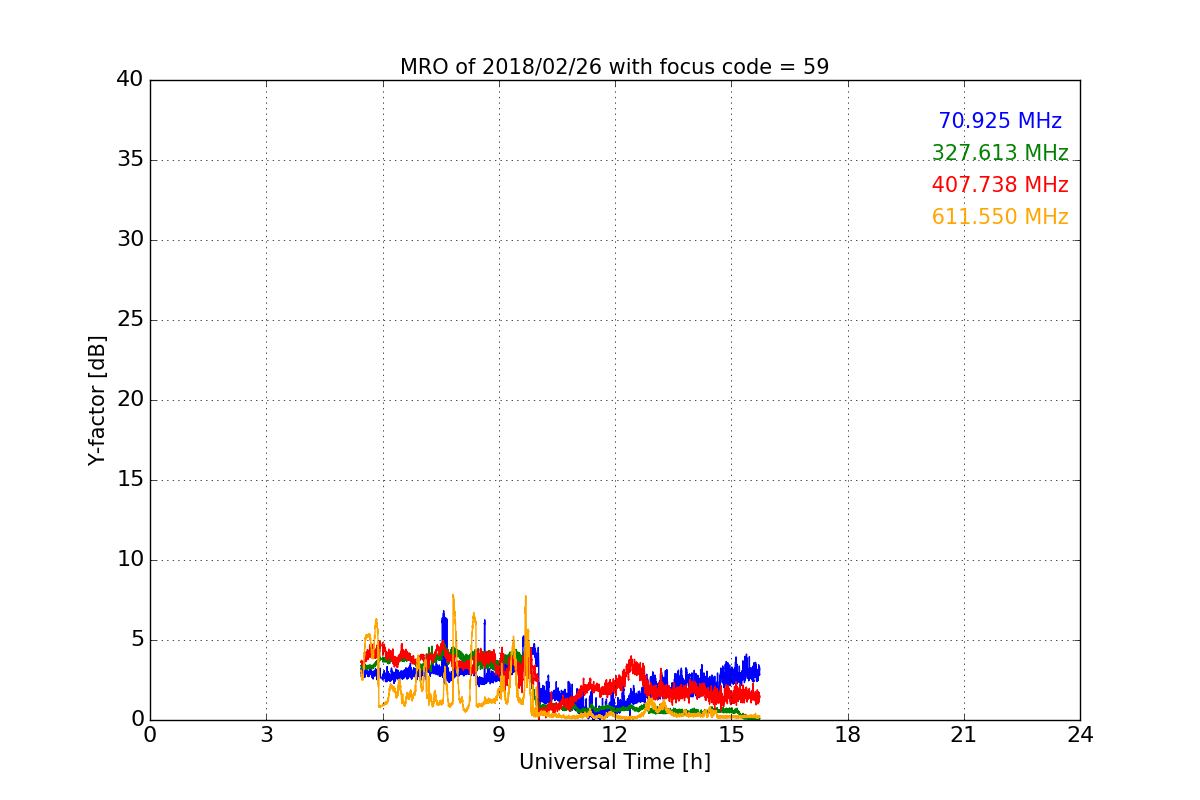The height and width of the screenshot is (800, 1200).
Task: Click the y-axis tick label 25
Action: coord(129,320)
